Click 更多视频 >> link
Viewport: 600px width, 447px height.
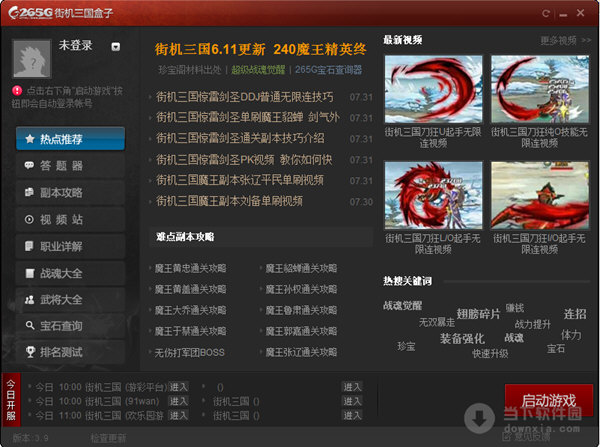(x=566, y=40)
